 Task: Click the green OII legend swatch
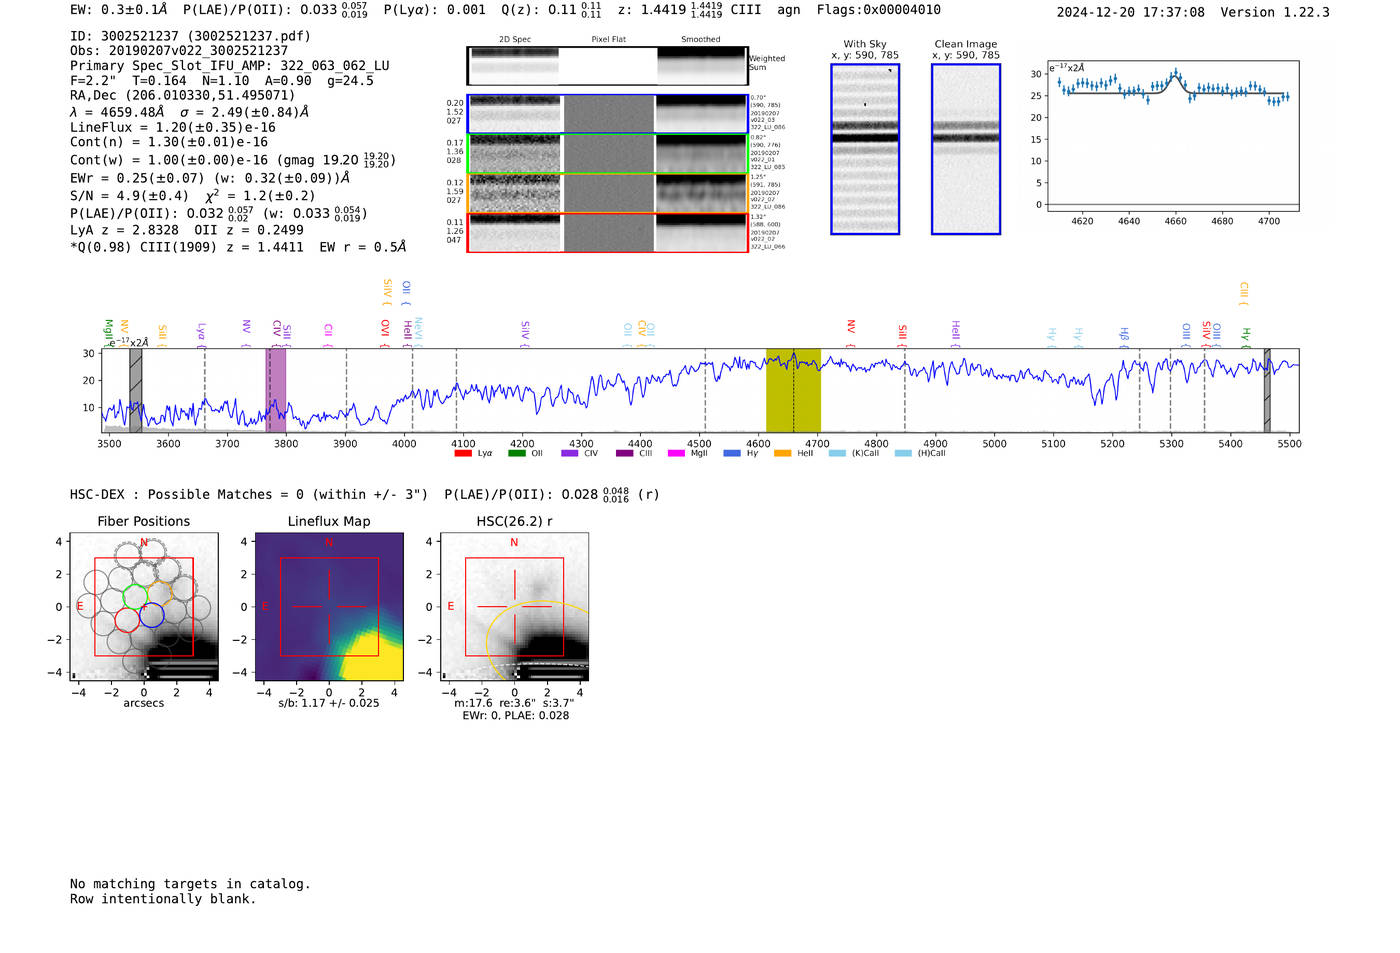pos(516,454)
